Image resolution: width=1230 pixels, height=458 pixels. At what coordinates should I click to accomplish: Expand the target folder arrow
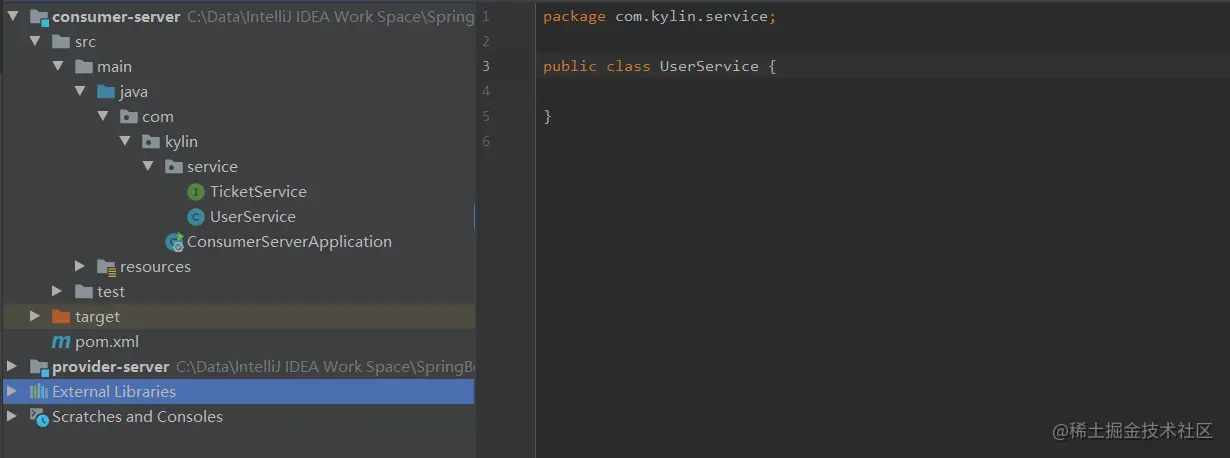point(35,317)
